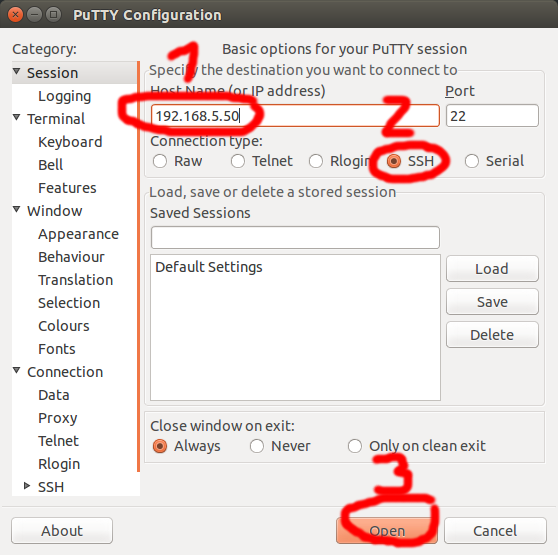Expand the SSH category triangle
The width and height of the screenshot is (558, 555).
(x=27, y=485)
